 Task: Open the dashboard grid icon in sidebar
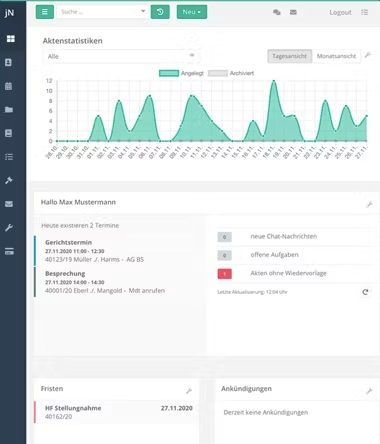pyautogui.click(x=11, y=39)
